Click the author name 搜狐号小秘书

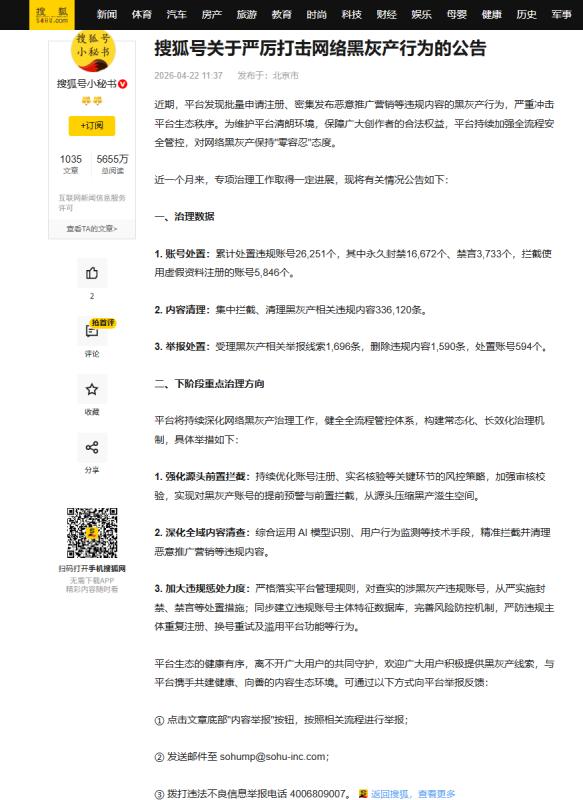click(x=87, y=84)
